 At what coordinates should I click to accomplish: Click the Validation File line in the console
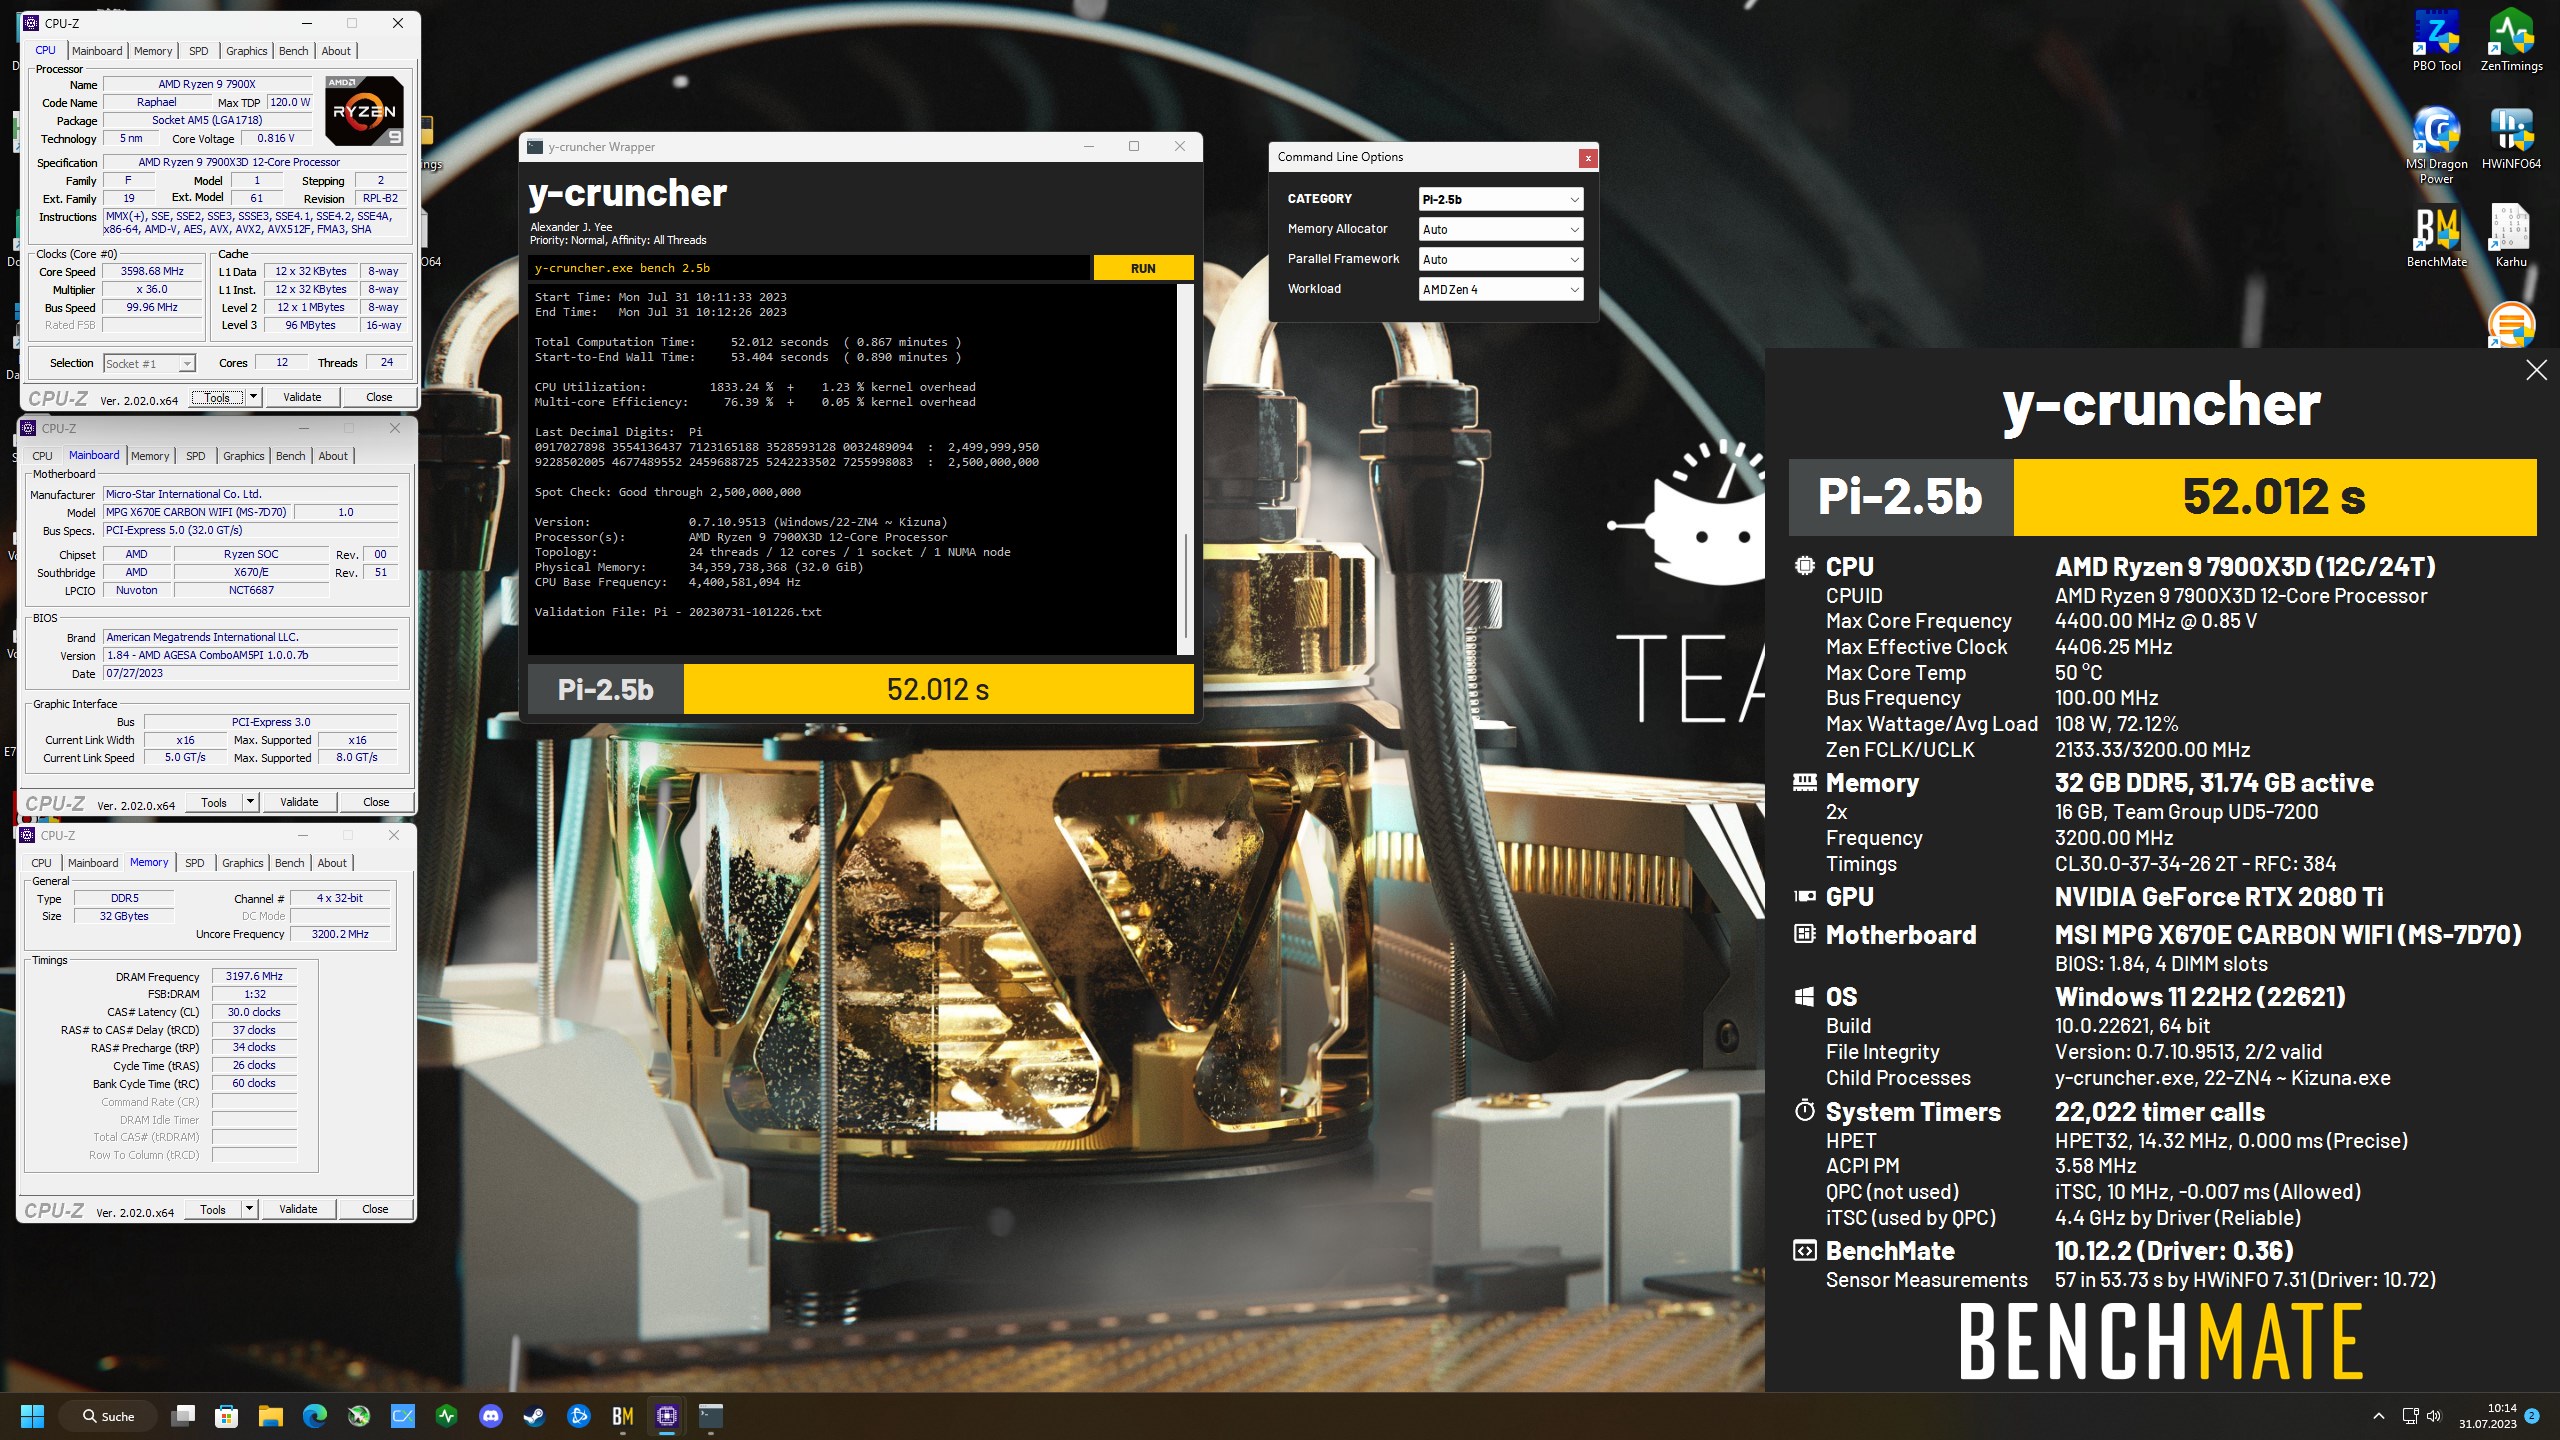click(x=678, y=612)
